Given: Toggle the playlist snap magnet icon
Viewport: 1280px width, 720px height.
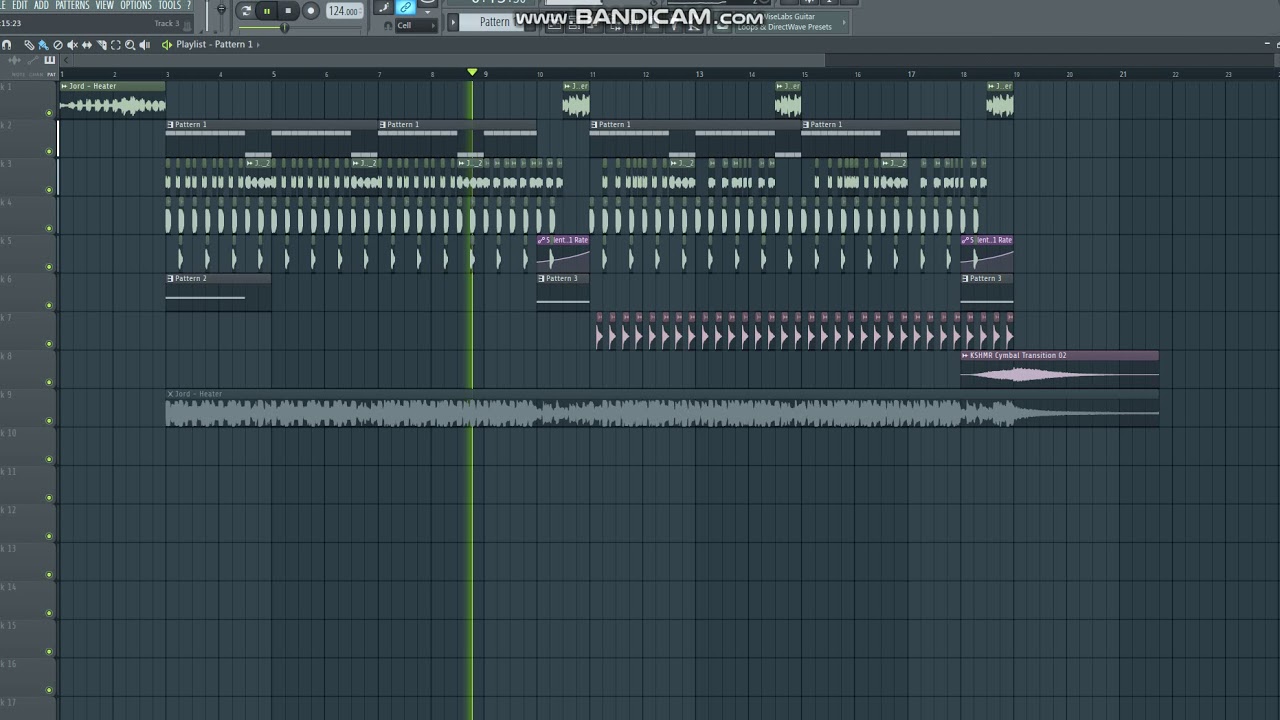Looking at the screenshot, I should coord(7,45).
